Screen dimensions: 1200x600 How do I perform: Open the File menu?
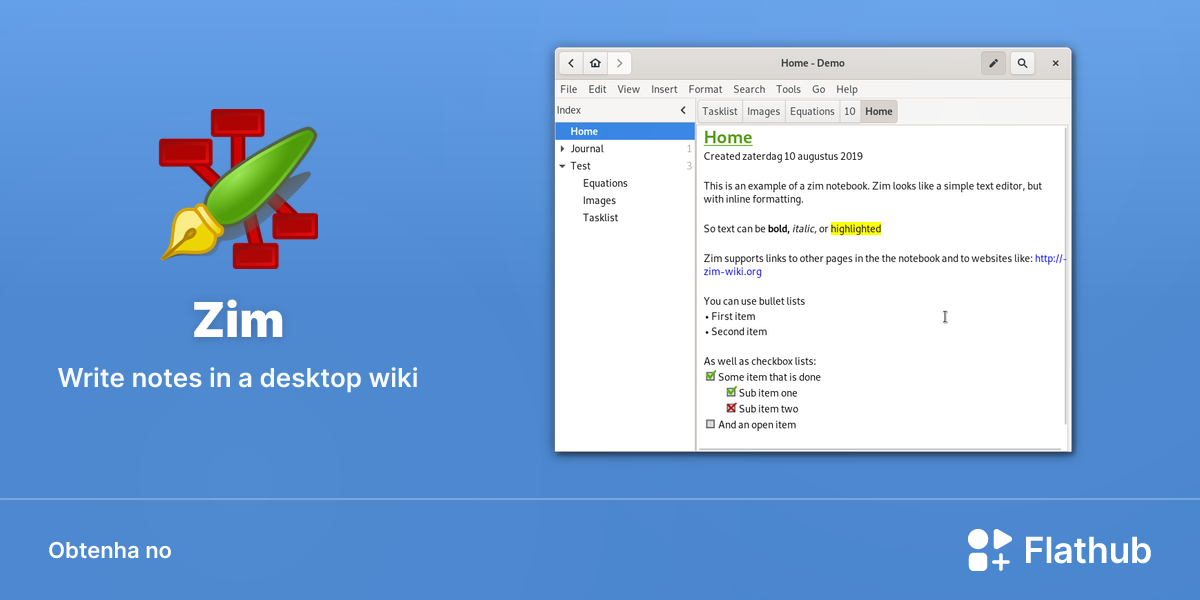pos(569,89)
